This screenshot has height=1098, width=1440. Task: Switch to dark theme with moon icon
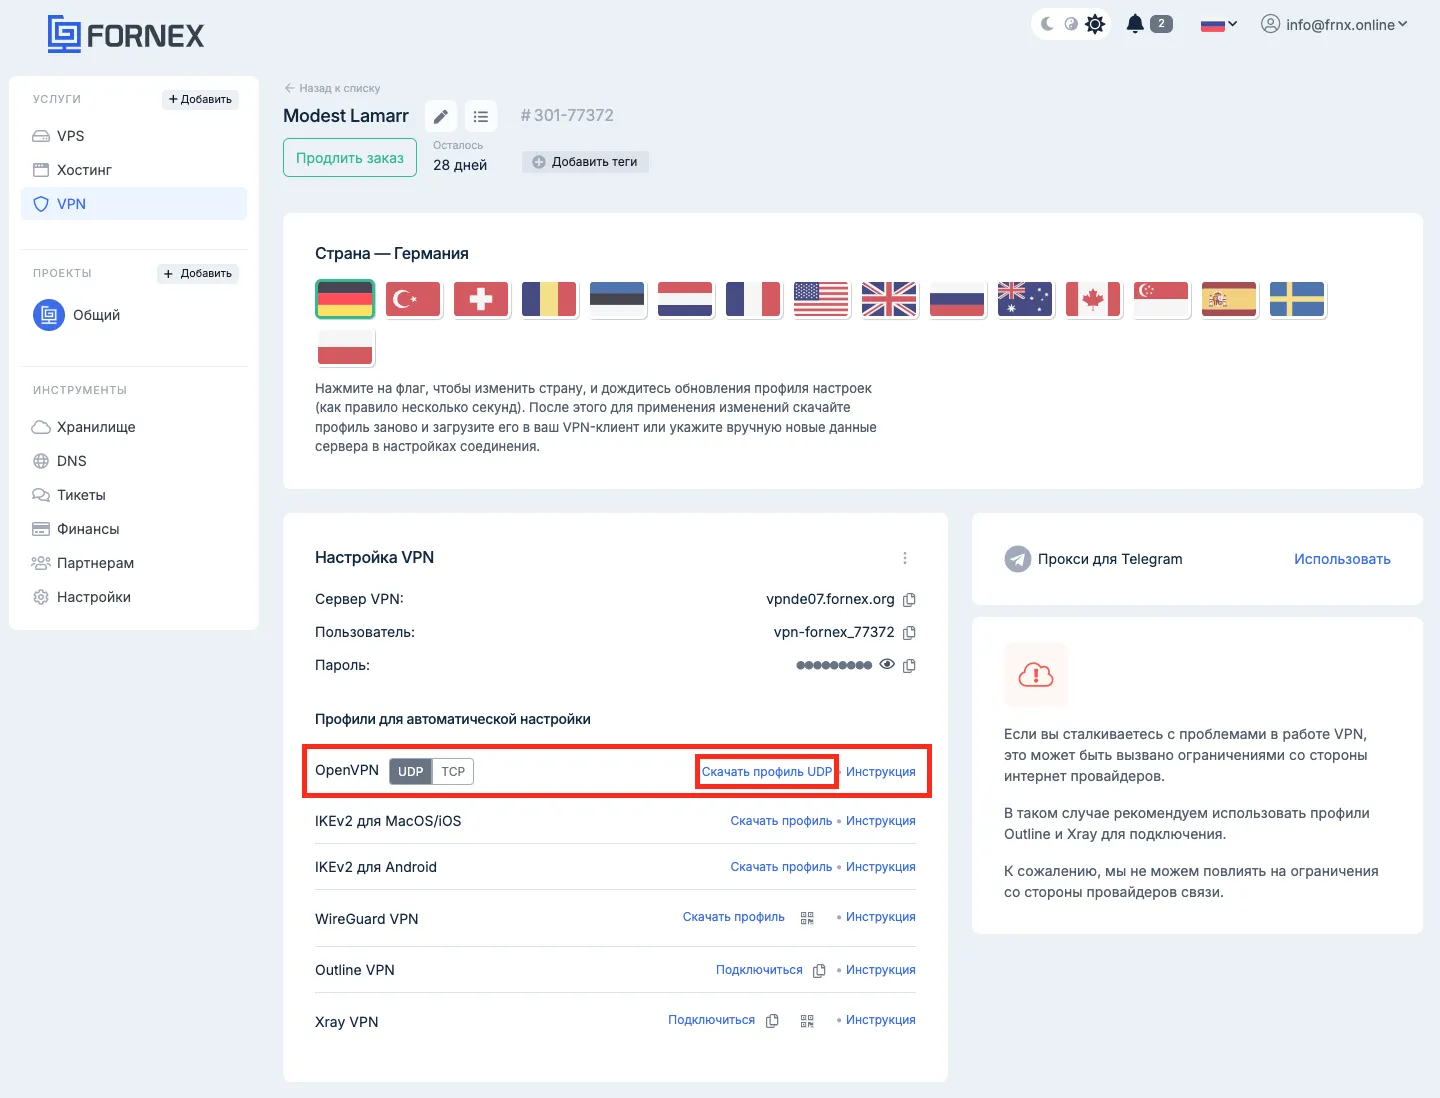tap(1047, 24)
